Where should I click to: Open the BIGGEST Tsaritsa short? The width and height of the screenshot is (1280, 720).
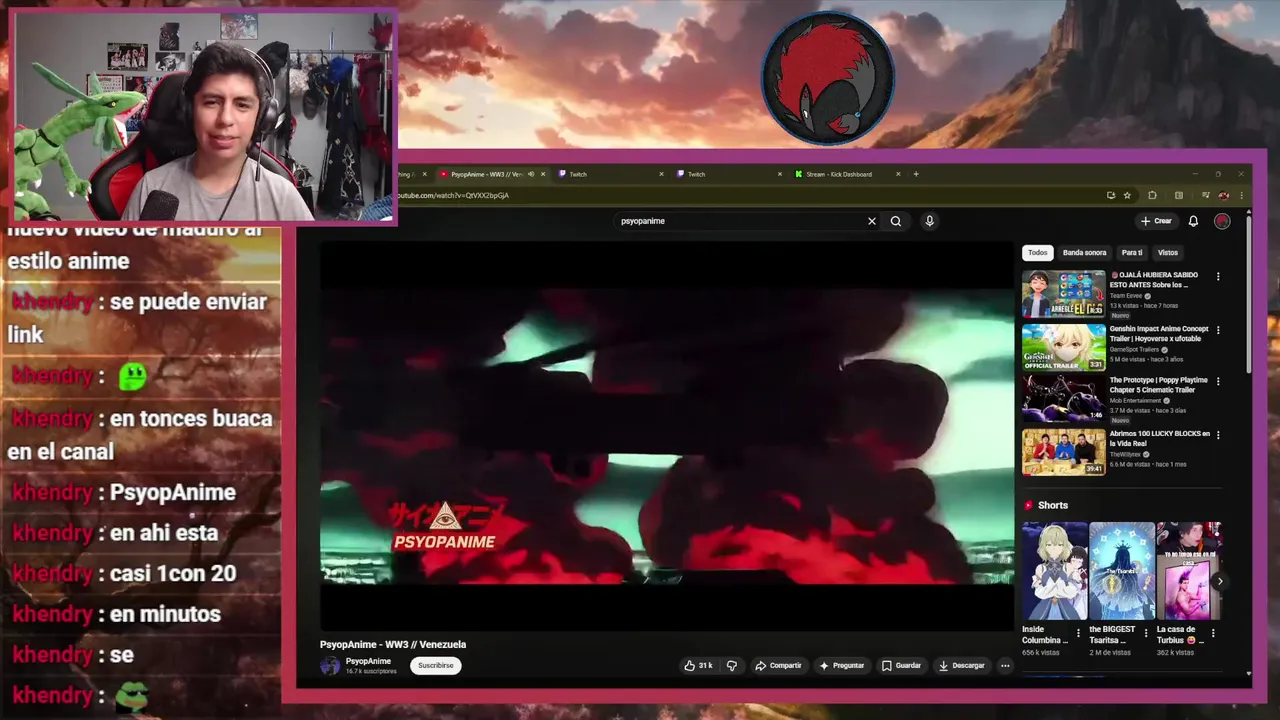[x=1121, y=571]
